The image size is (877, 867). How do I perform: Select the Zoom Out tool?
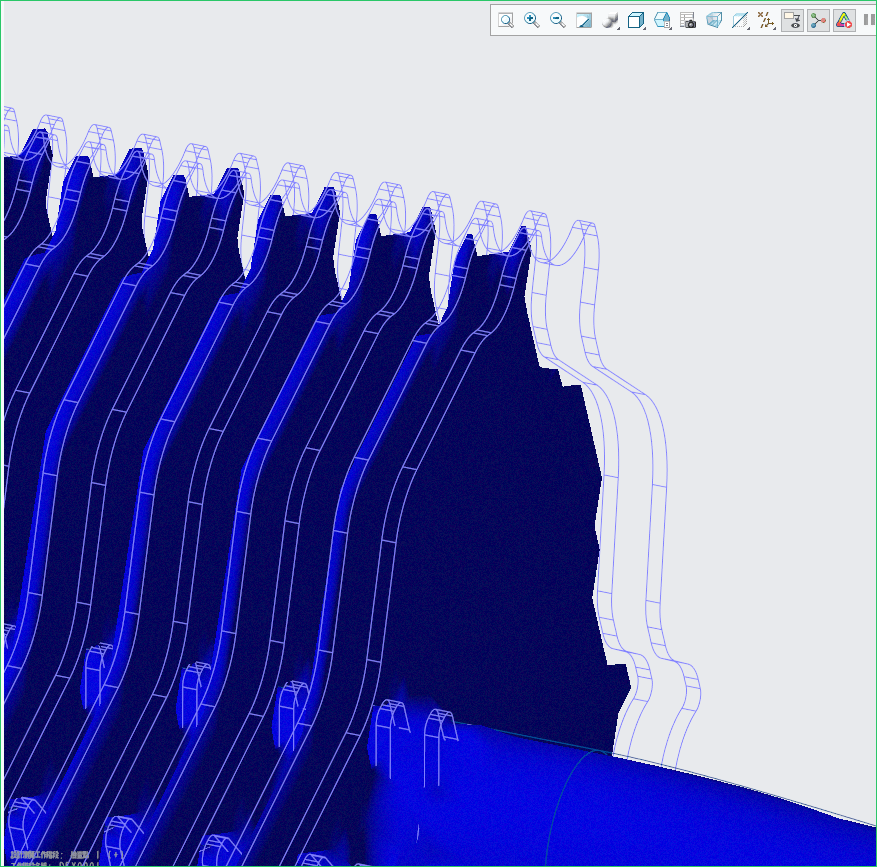[558, 20]
